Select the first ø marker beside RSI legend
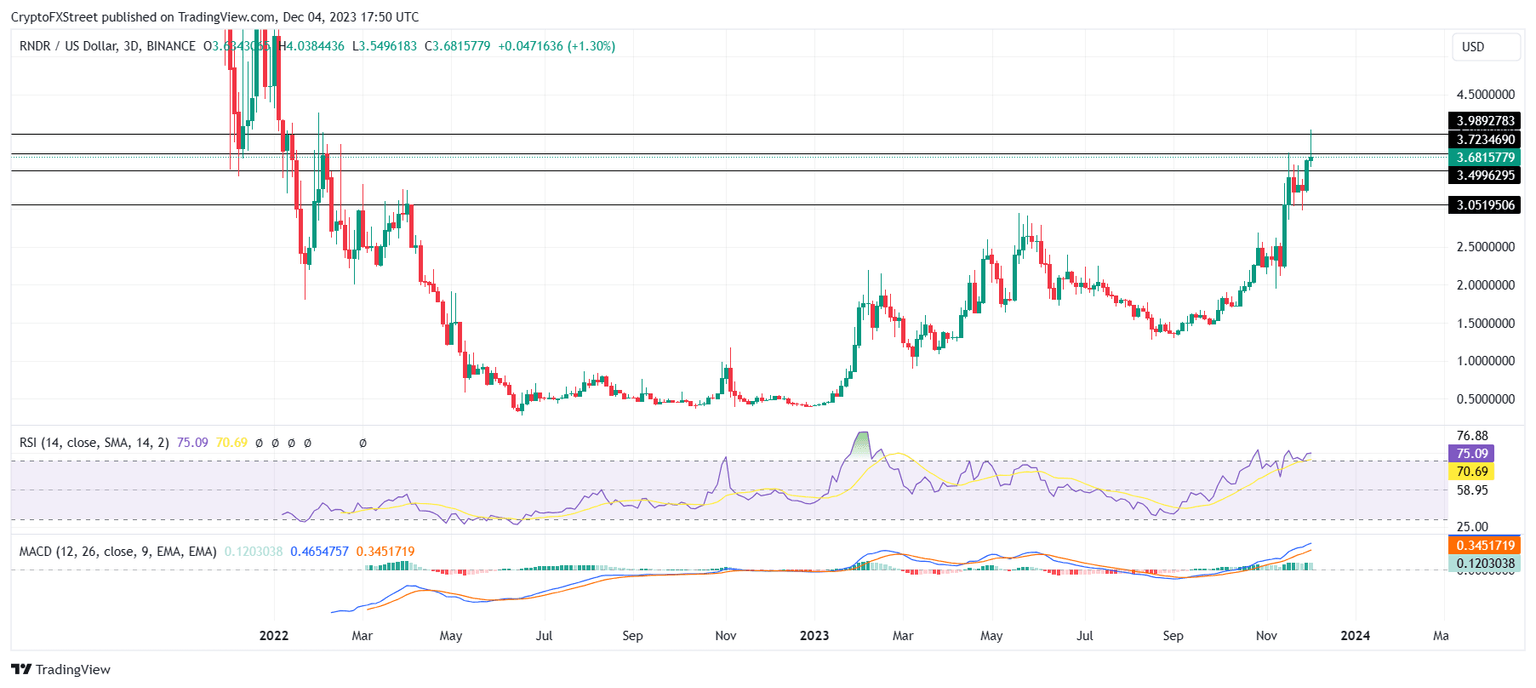The width and height of the screenshot is (1536, 688). (259, 442)
